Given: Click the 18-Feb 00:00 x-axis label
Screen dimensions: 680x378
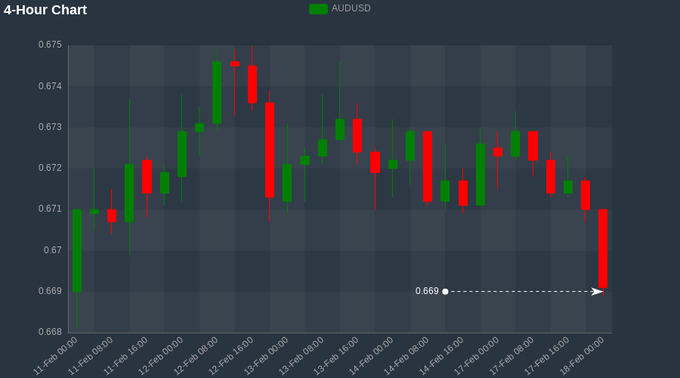Looking at the screenshot, I should 582,356.
